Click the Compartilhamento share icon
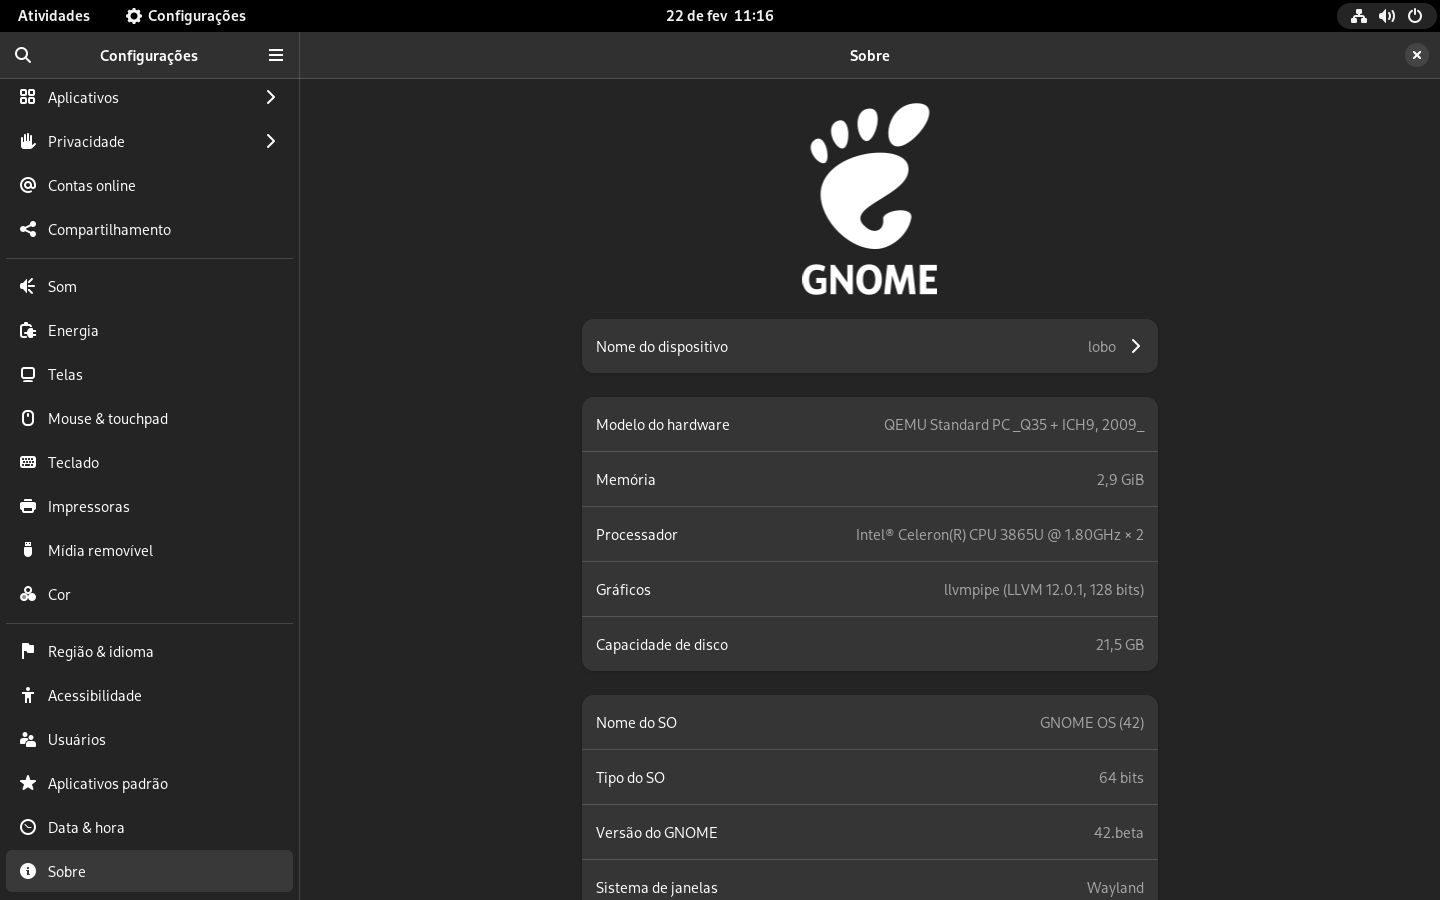This screenshot has width=1440, height=900. (x=28, y=229)
